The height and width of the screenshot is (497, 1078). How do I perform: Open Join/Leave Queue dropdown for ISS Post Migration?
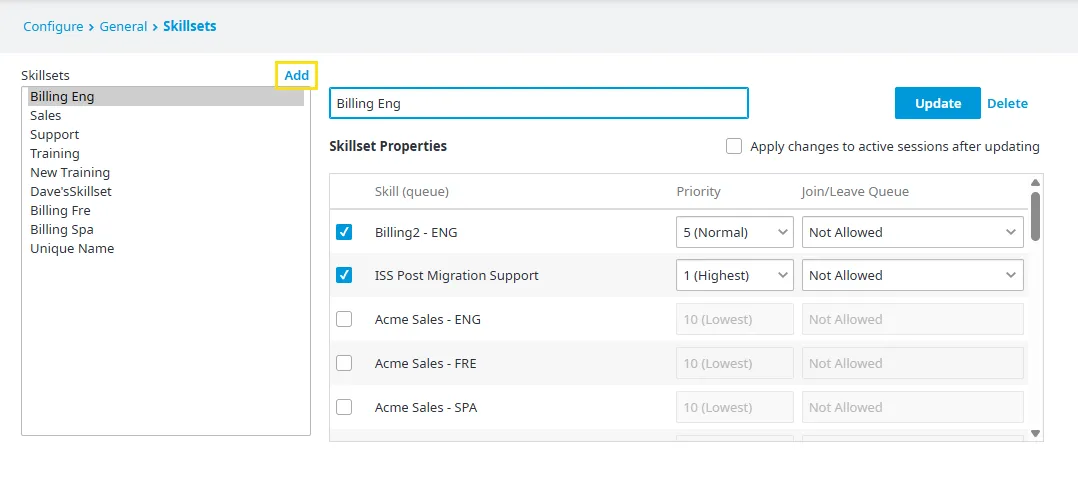point(913,275)
